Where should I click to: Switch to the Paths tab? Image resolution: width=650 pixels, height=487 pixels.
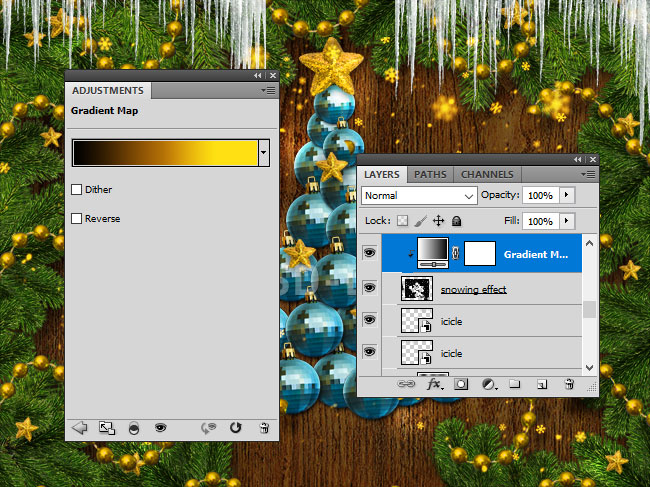430,174
